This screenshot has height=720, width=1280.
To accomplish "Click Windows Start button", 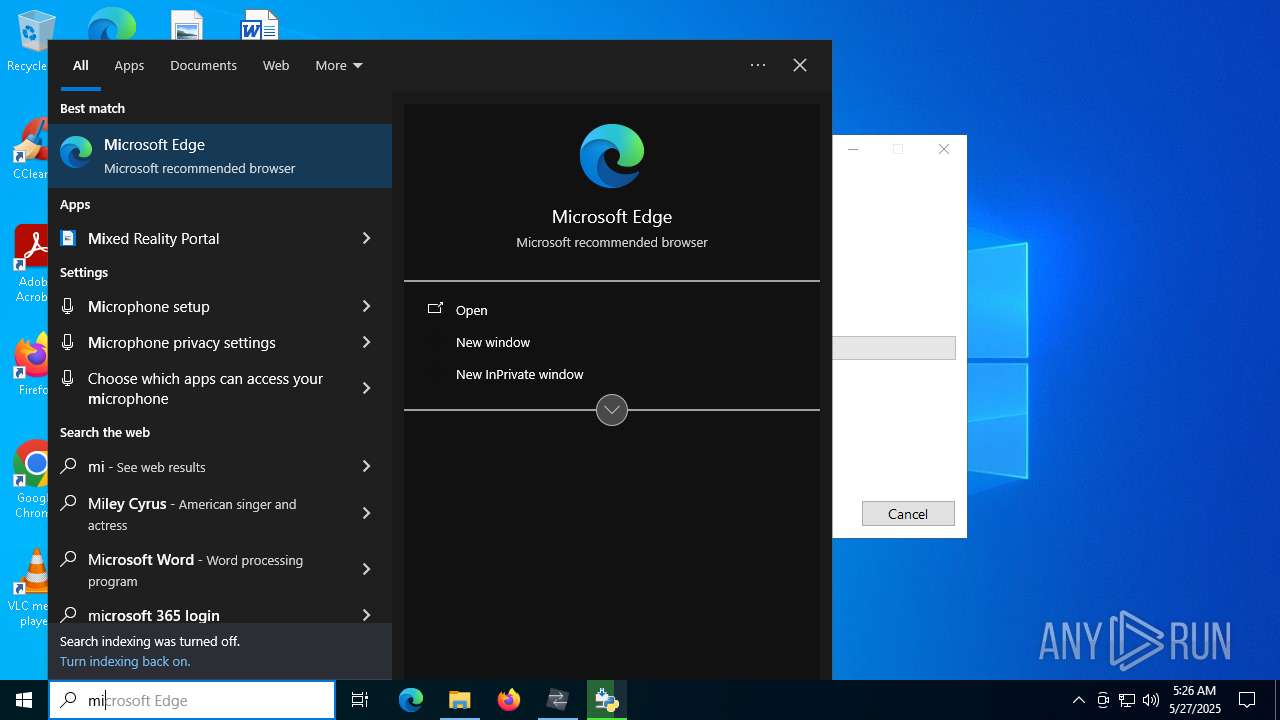I will [x=24, y=700].
